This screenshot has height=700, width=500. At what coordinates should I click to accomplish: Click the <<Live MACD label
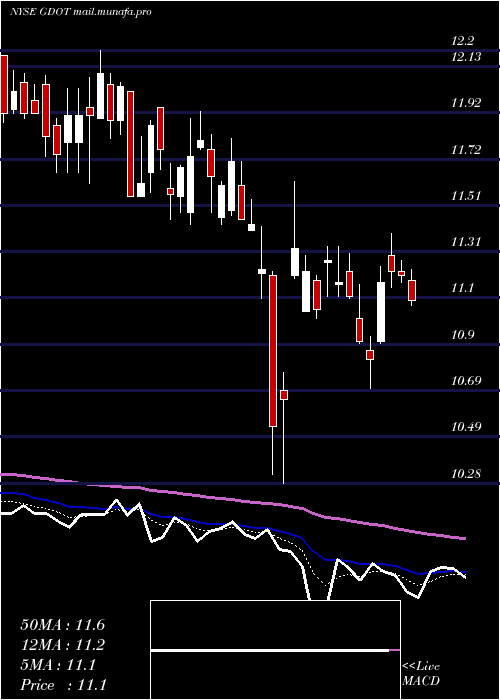[421, 674]
